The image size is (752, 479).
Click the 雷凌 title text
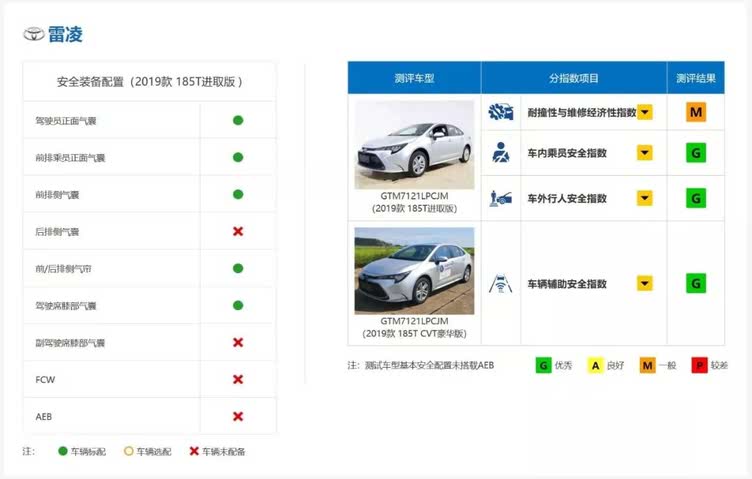(65, 34)
